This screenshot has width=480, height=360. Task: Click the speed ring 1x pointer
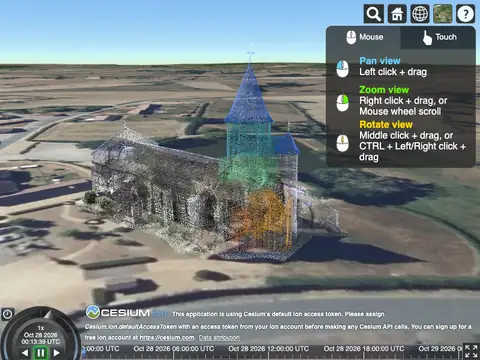coord(49,314)
